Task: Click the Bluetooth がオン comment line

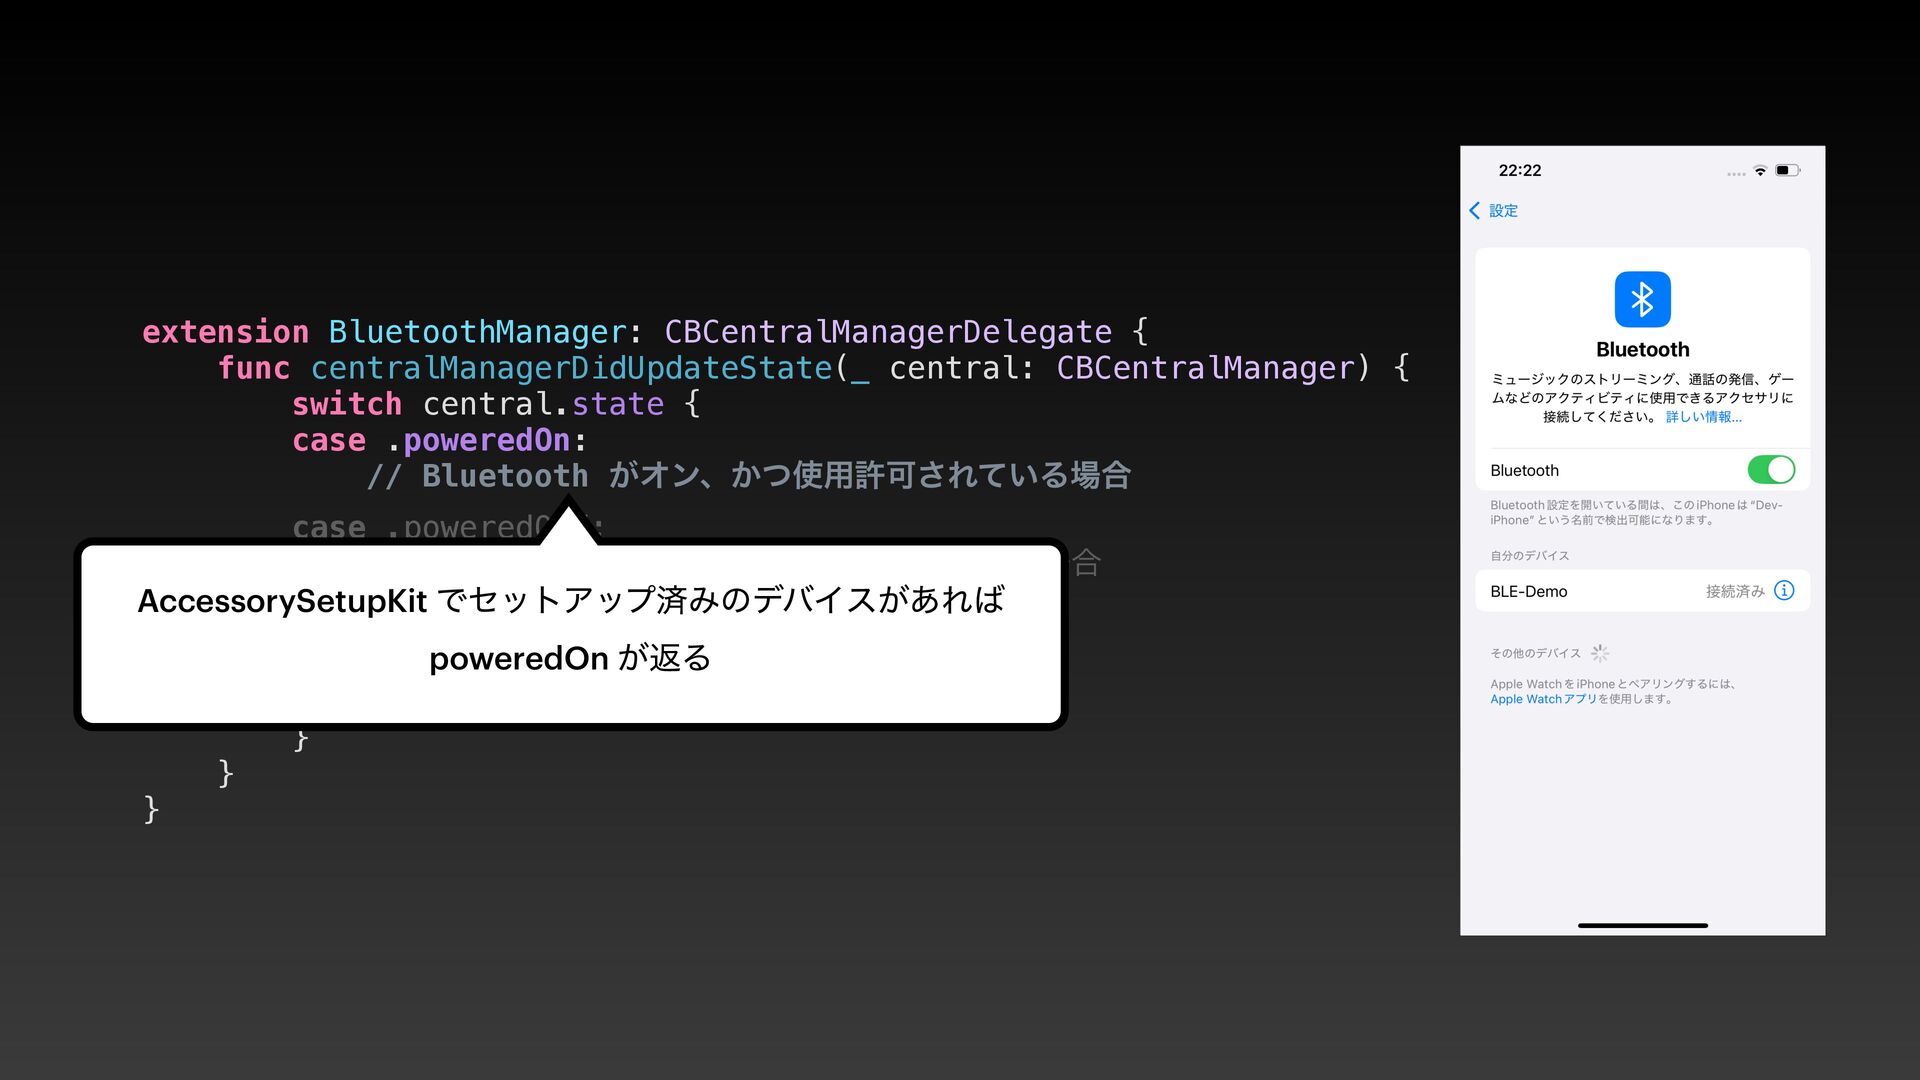Action: [x=748, y=476]
